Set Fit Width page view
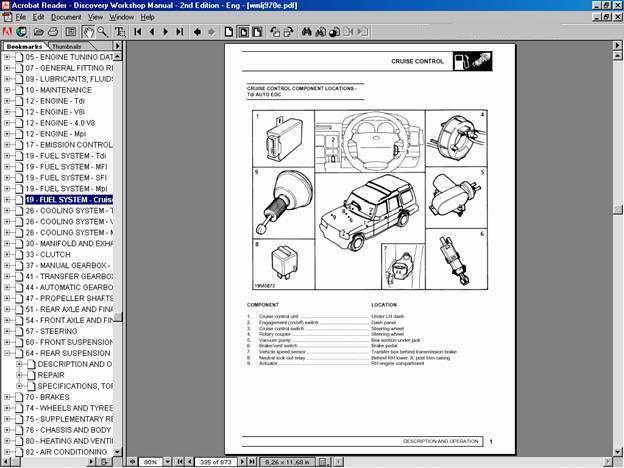This screenshot has height=468, width=624. click(257, 32)
